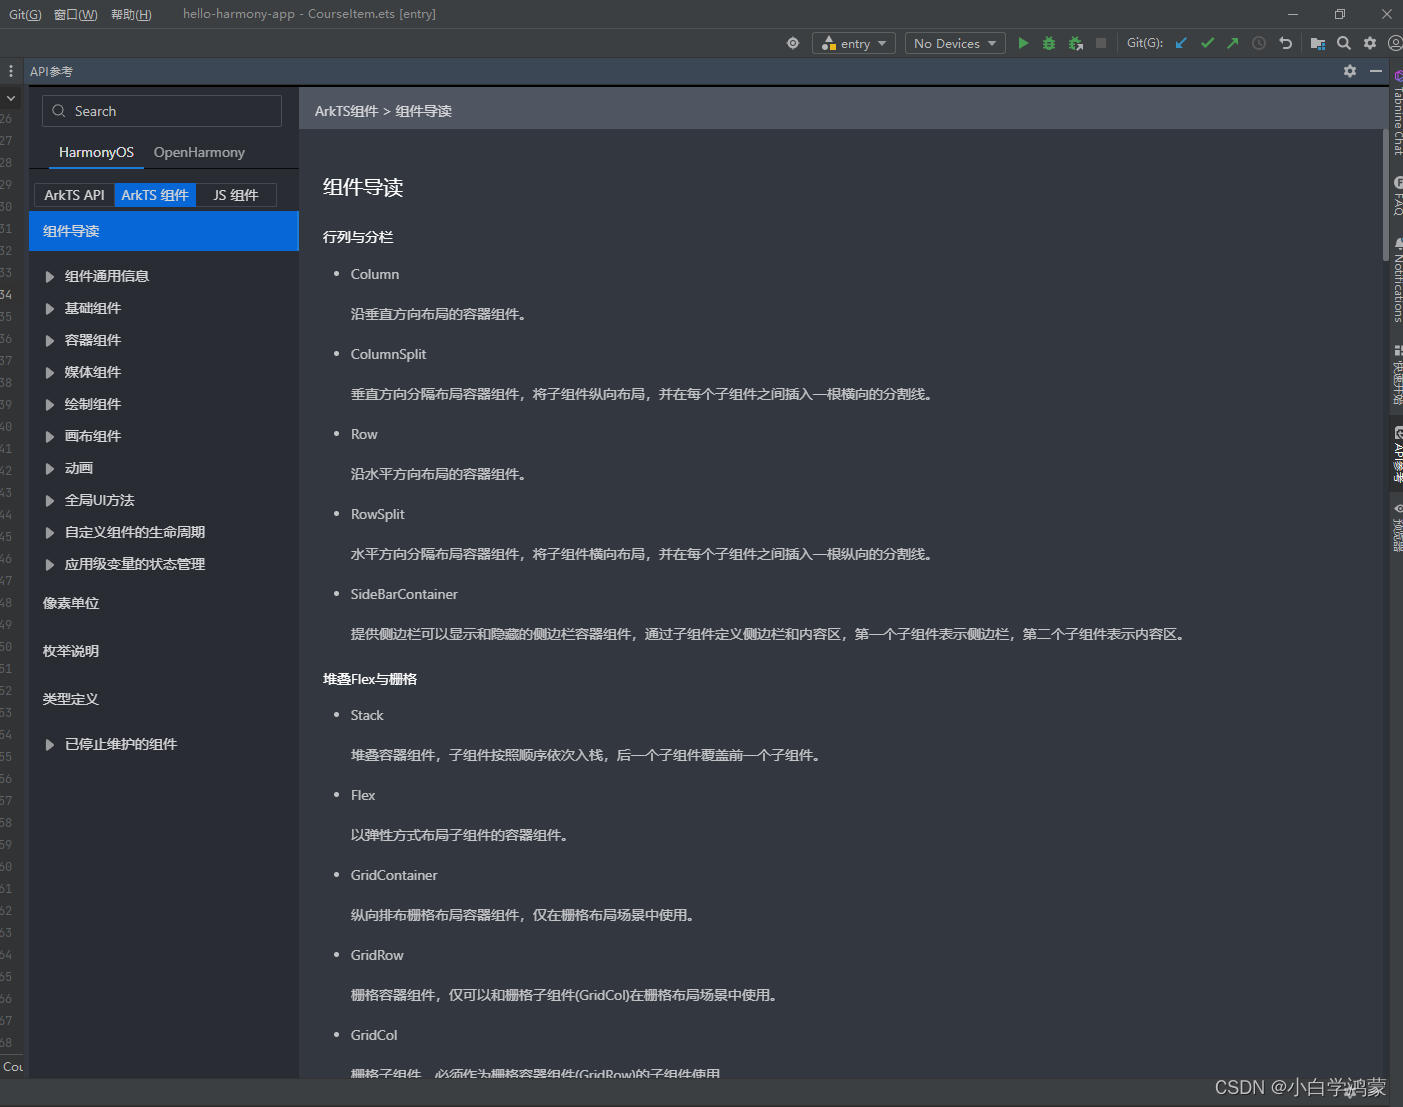The image size is (1403, 1107).
Task: Expand the 组件通用信息 tree node
Action: [50, 277]
